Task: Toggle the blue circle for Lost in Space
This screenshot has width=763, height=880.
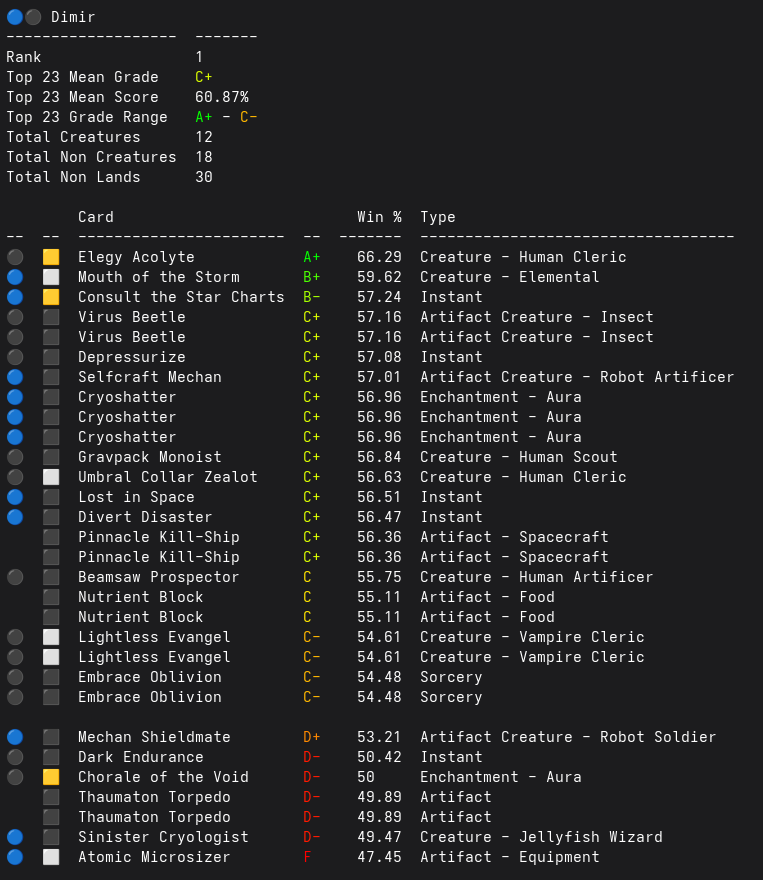Action: (x=15, y=497)
